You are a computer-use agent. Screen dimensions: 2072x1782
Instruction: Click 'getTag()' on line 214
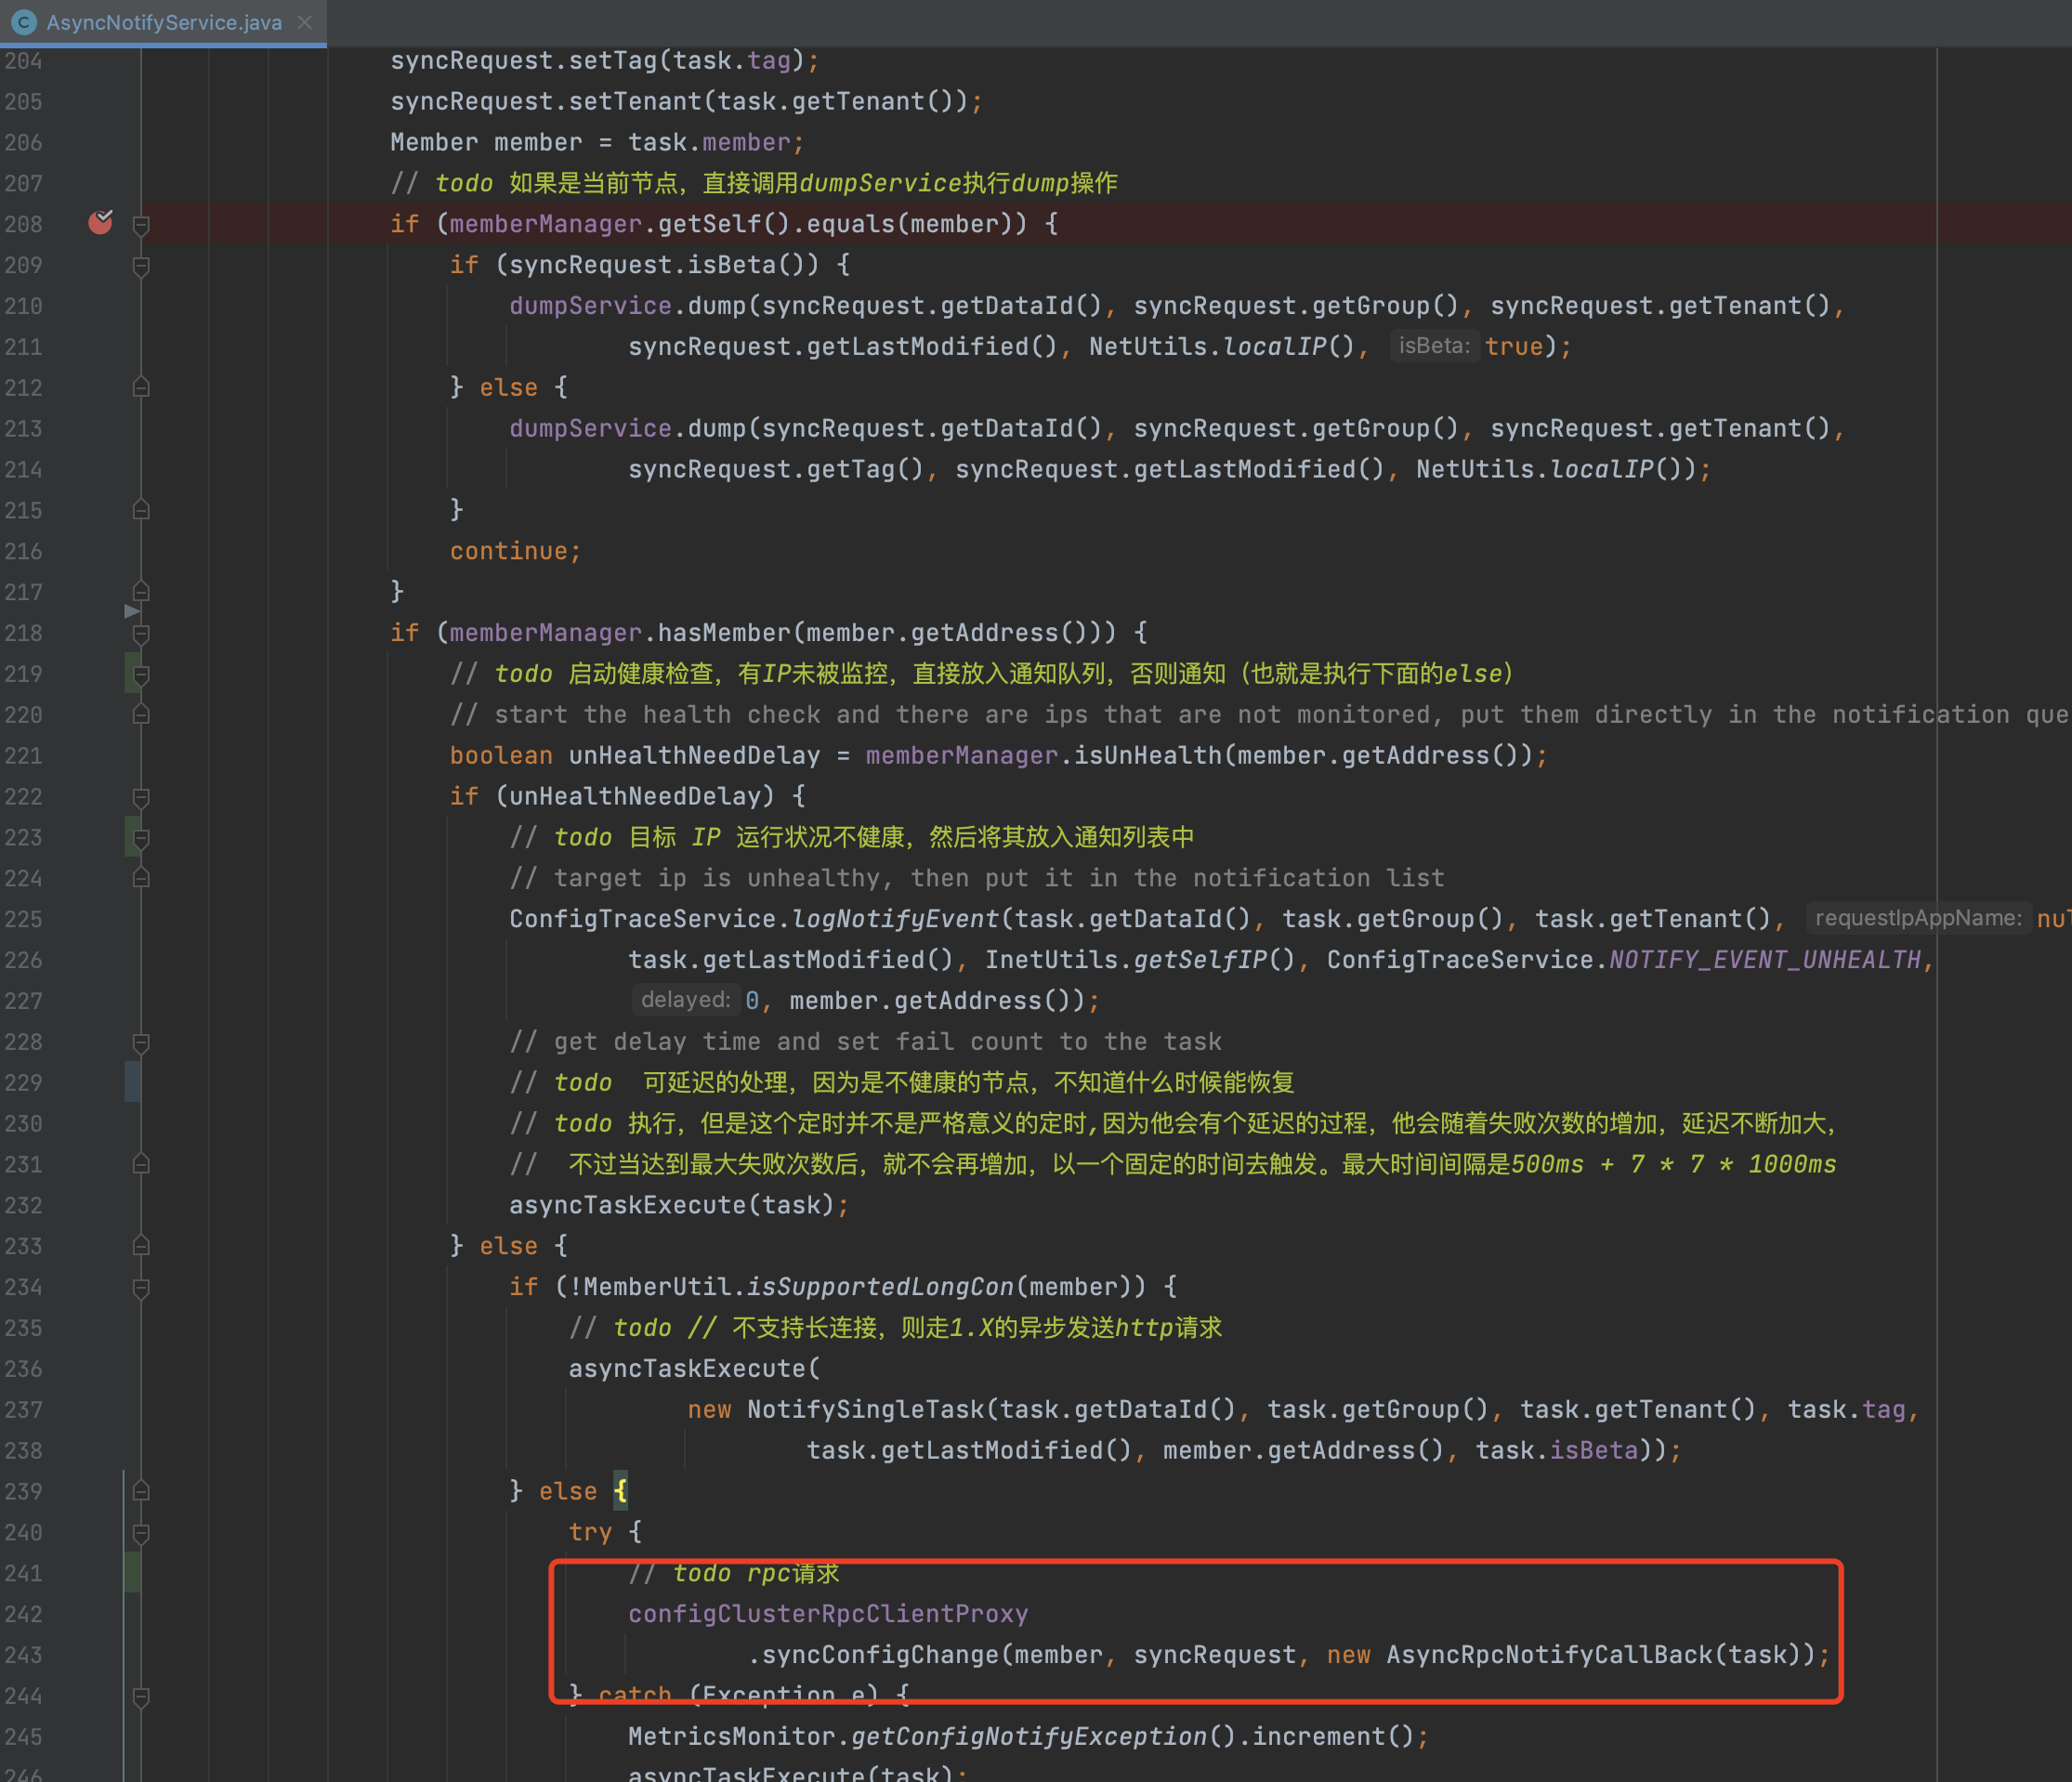[865, 469]
